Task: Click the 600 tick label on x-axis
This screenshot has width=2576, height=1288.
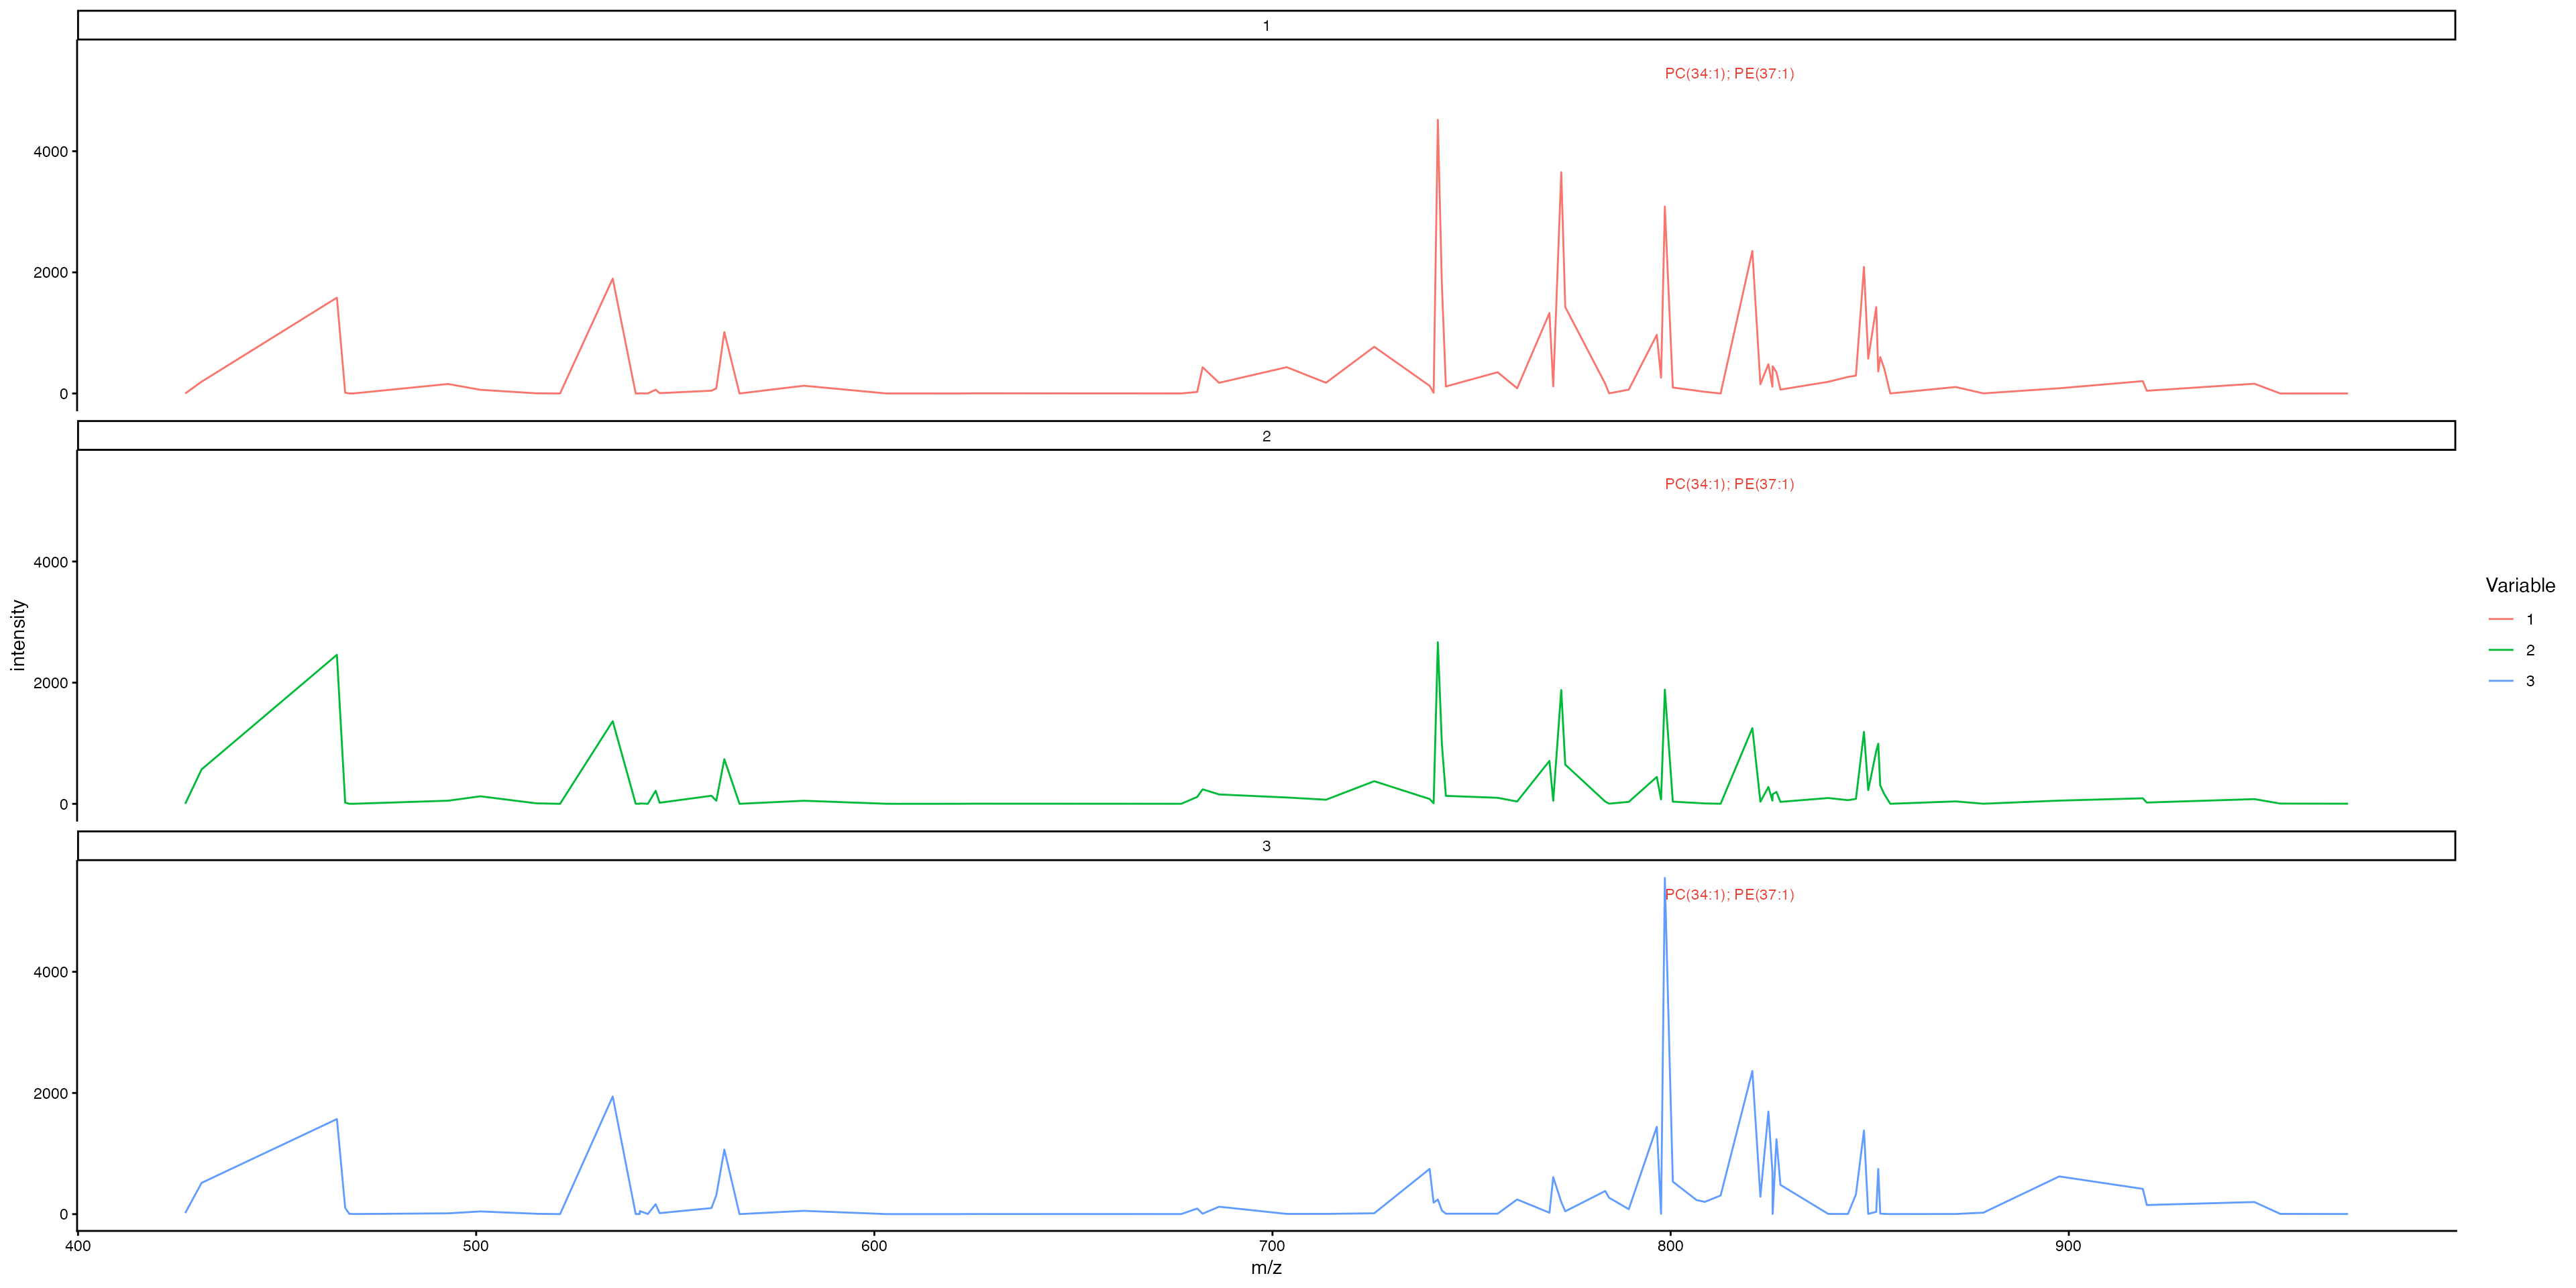Action: coord(874,1246)
